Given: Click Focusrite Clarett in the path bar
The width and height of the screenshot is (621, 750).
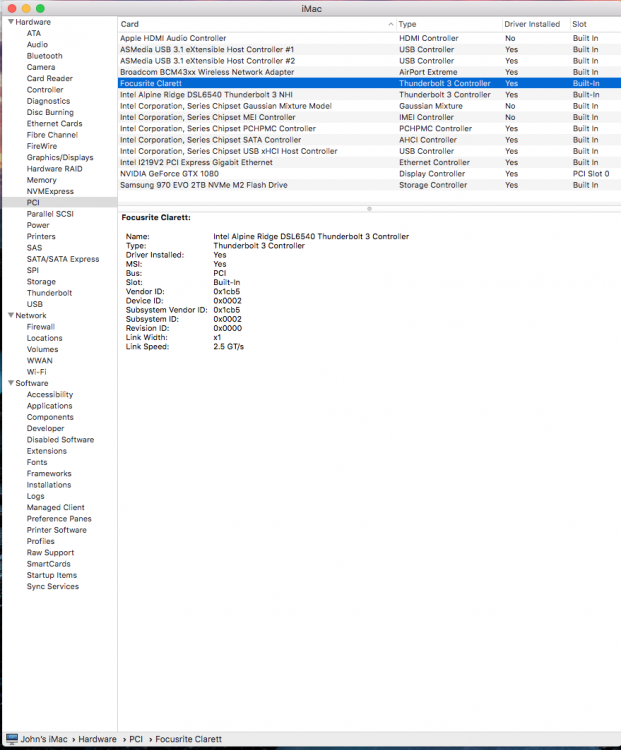Looking at the screenshot, I should [x=189, y=739].
